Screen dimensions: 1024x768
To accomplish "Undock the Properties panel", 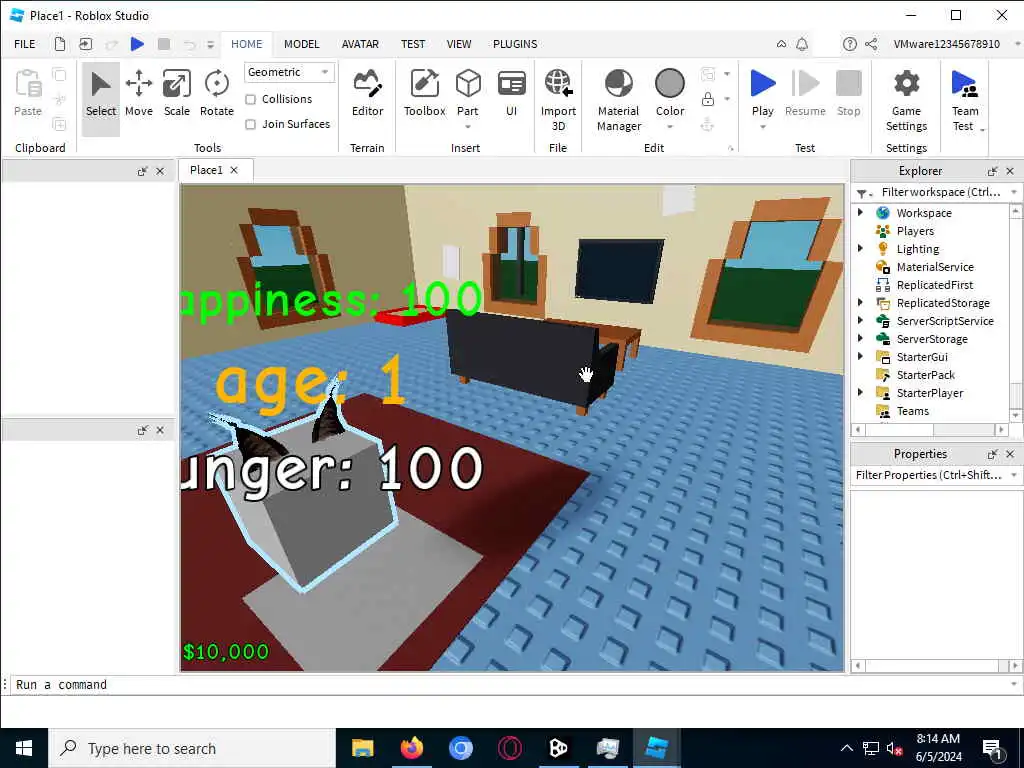I will (992, 454).
